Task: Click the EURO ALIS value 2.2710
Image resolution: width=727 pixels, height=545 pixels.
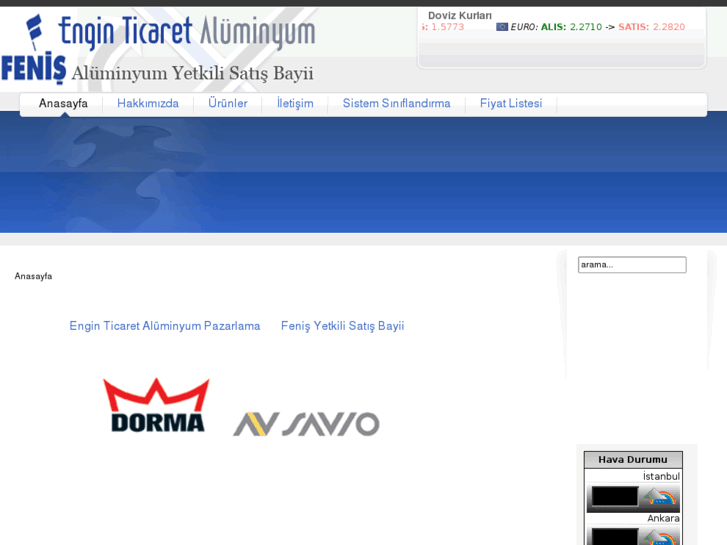Action: (x=586, y=27)
